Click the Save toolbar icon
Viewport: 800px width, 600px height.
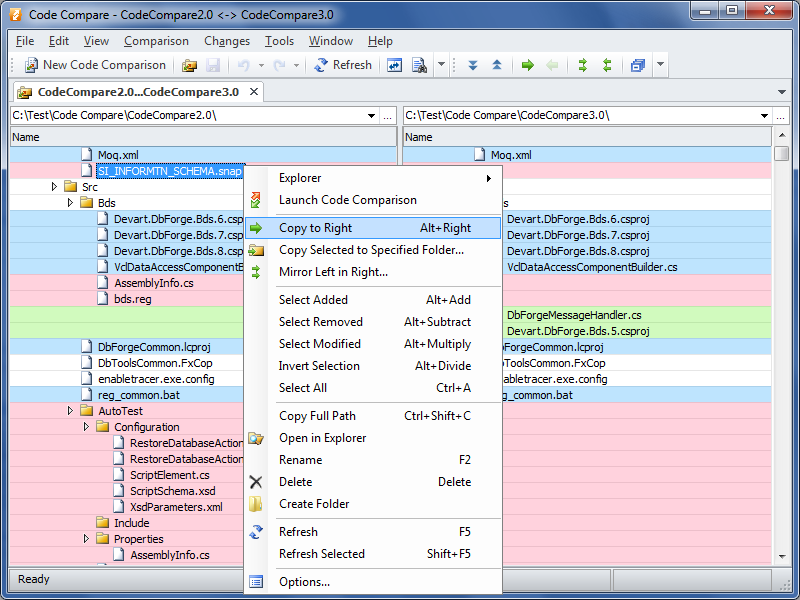pyautogui.click(x=213, y=65)
